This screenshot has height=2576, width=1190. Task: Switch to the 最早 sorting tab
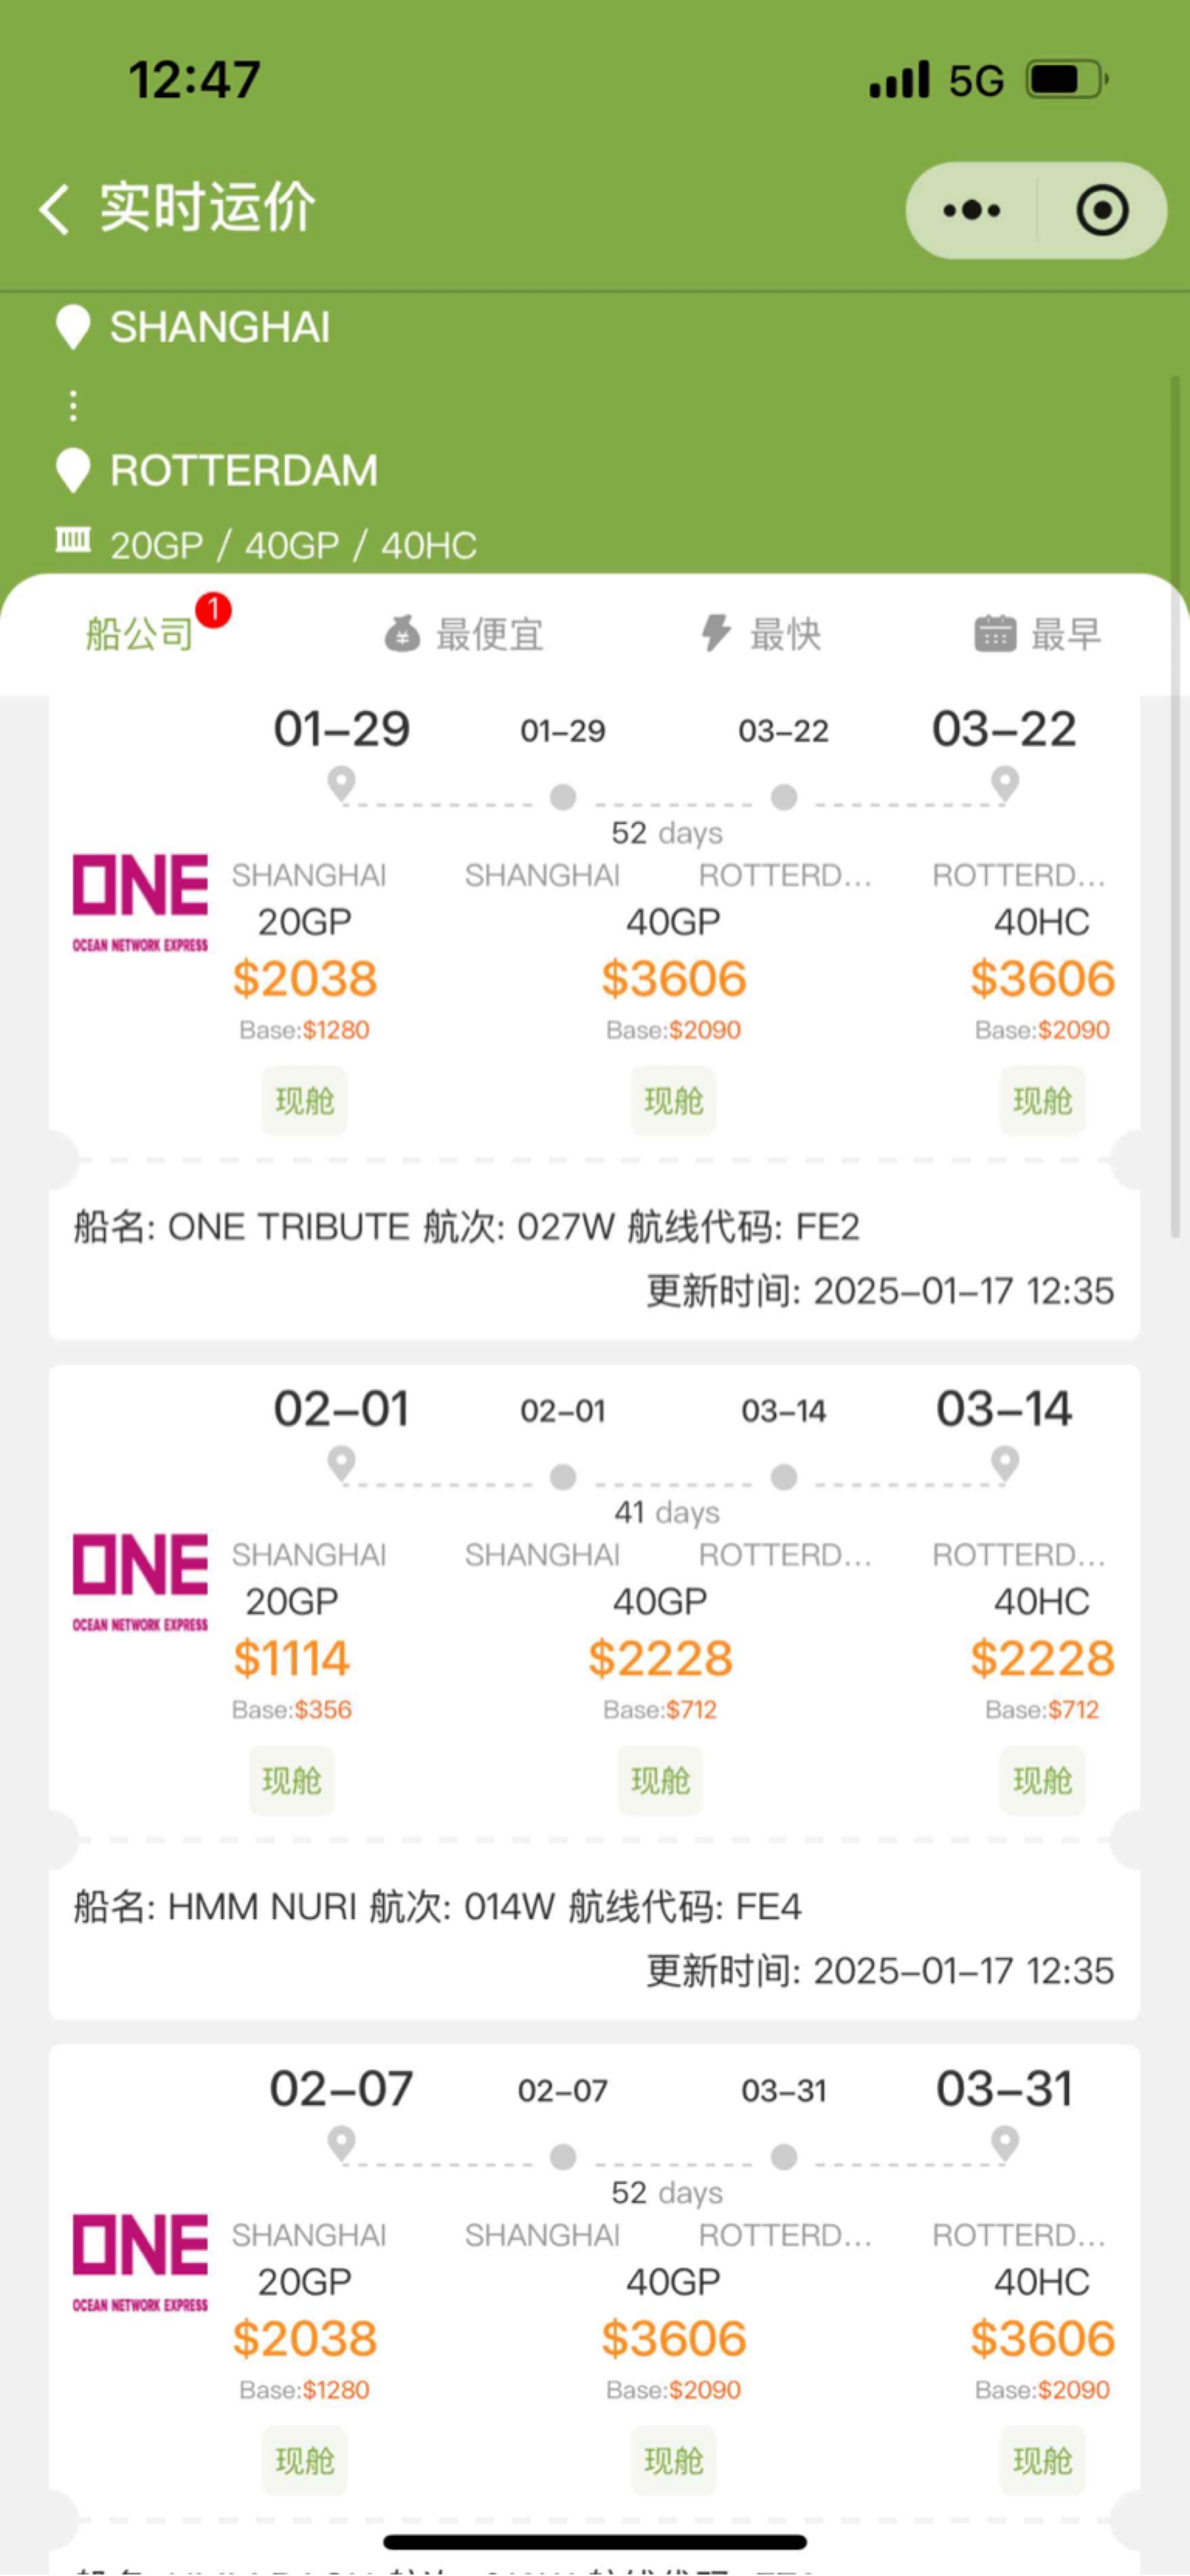1065,634
